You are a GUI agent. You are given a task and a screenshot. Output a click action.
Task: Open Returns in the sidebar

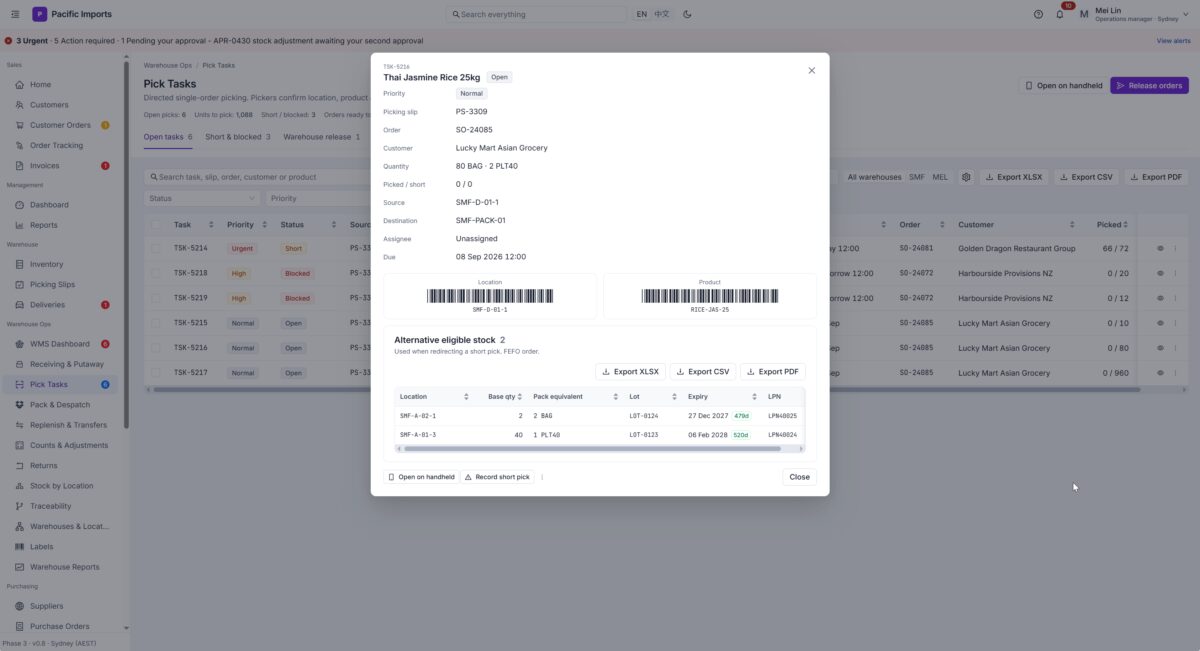(x=59, y=466)
